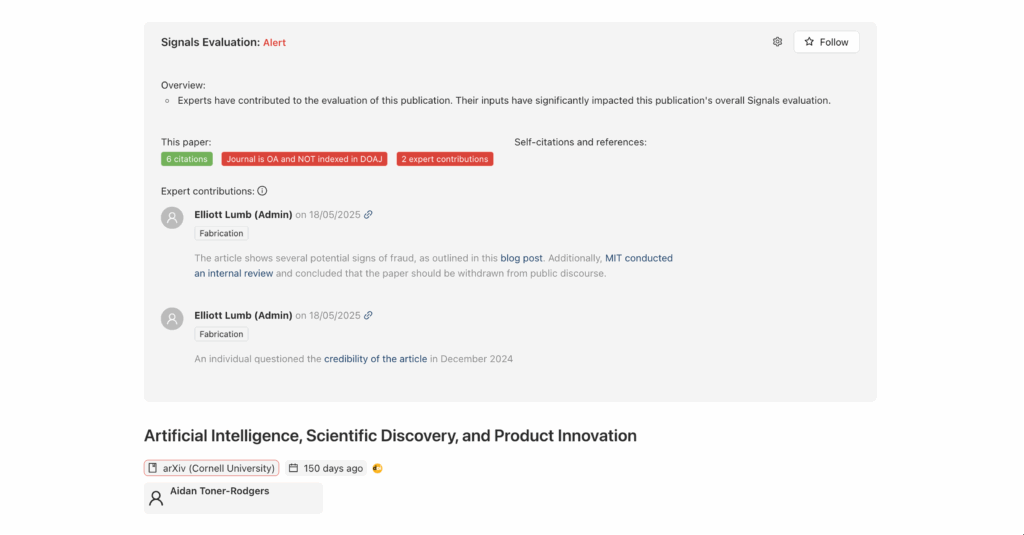Open the blog post link
Viewport: 1024px width, 535px height.
pyautogui.click(x=521, y=258)
